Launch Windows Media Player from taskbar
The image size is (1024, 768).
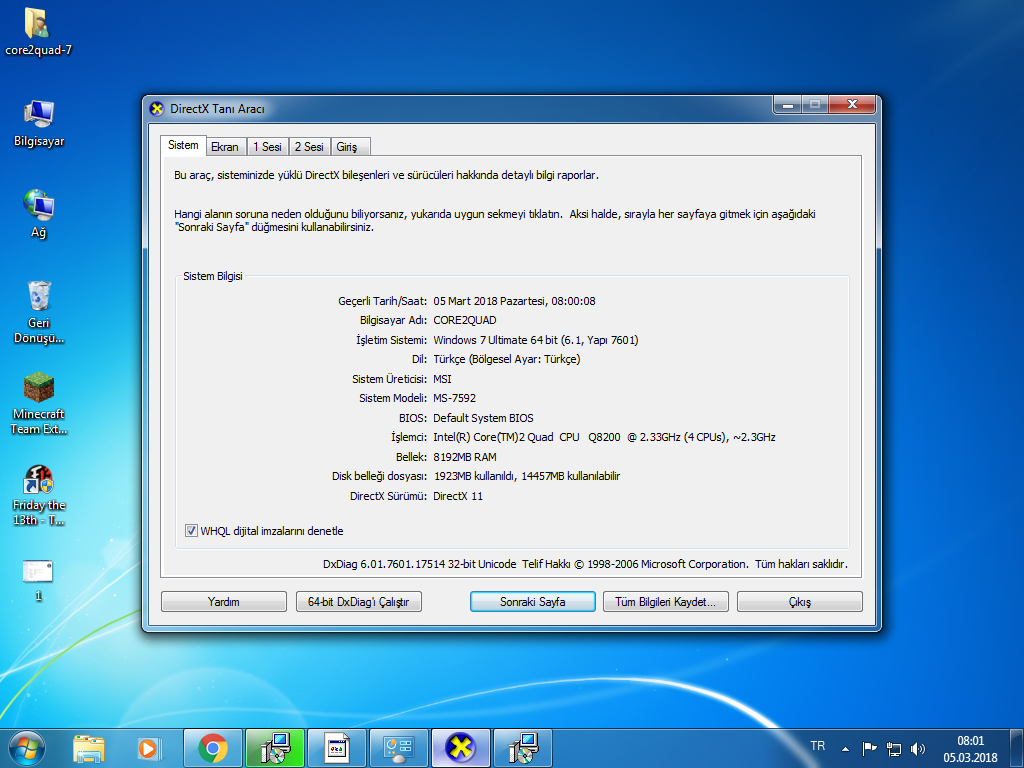pyautogui.click(x=149, y=748)
